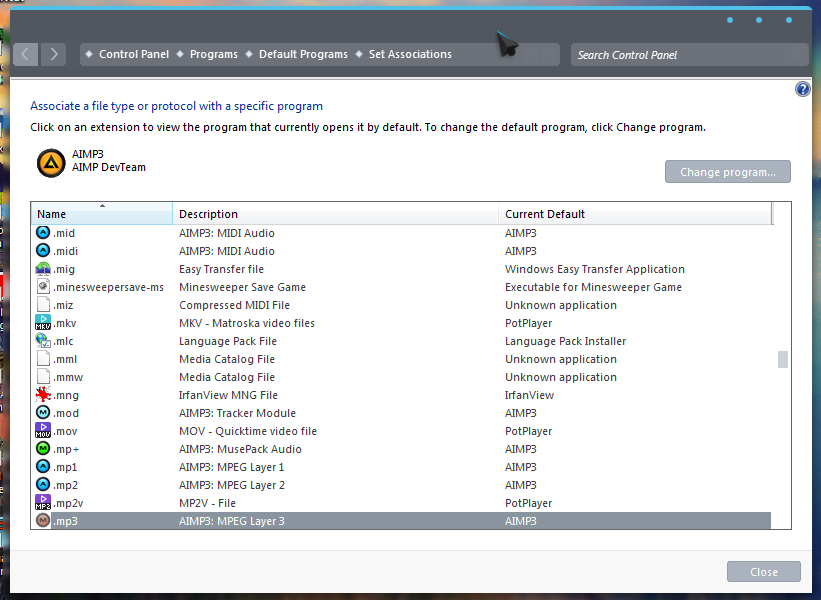
Task: Open help via the blue question mark icon
Action: point(802,89)
